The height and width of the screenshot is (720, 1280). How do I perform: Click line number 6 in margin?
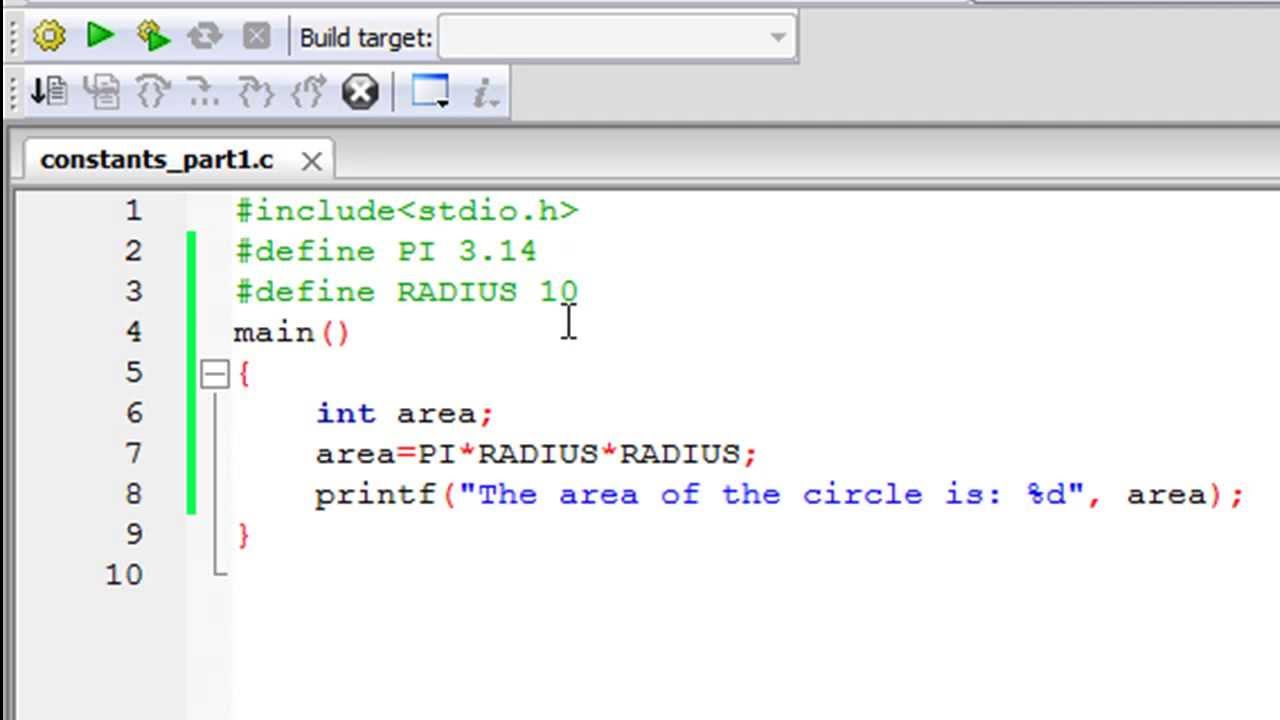(133, 413)
